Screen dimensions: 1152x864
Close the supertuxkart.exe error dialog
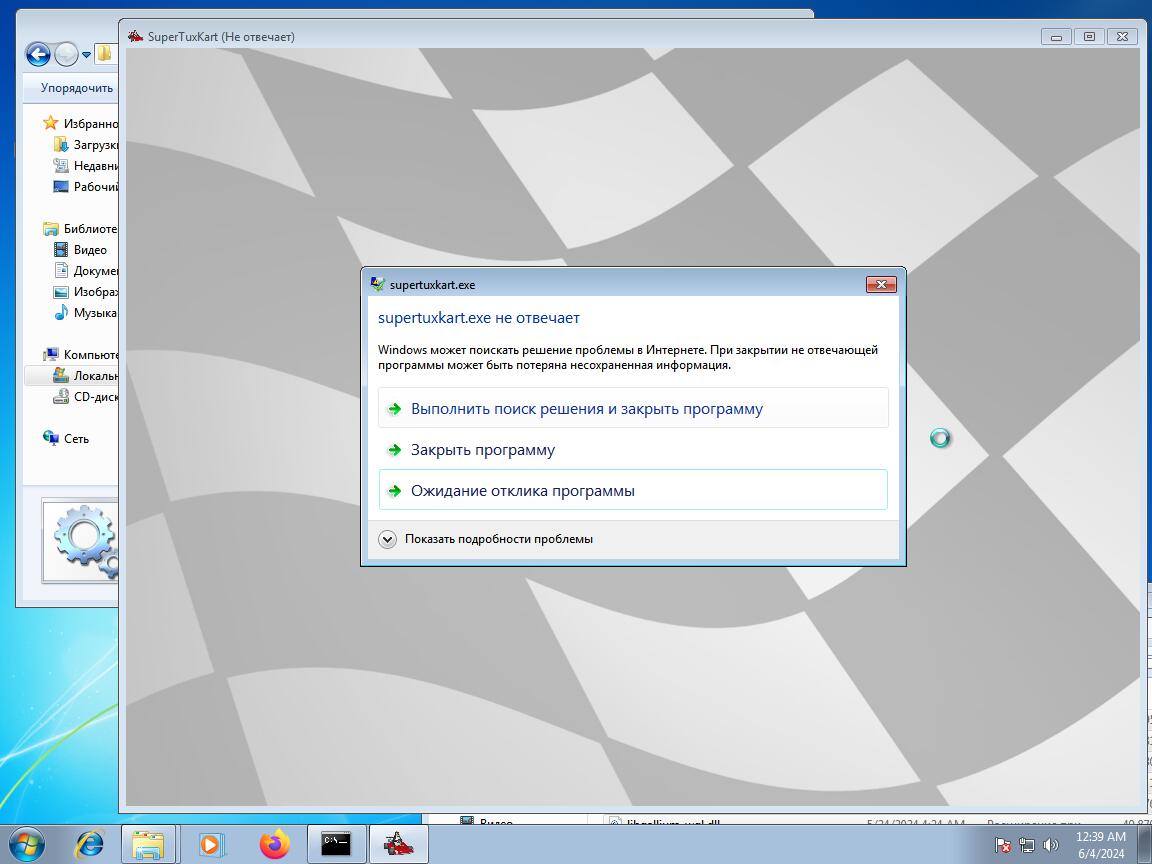(x=881, y=284)
